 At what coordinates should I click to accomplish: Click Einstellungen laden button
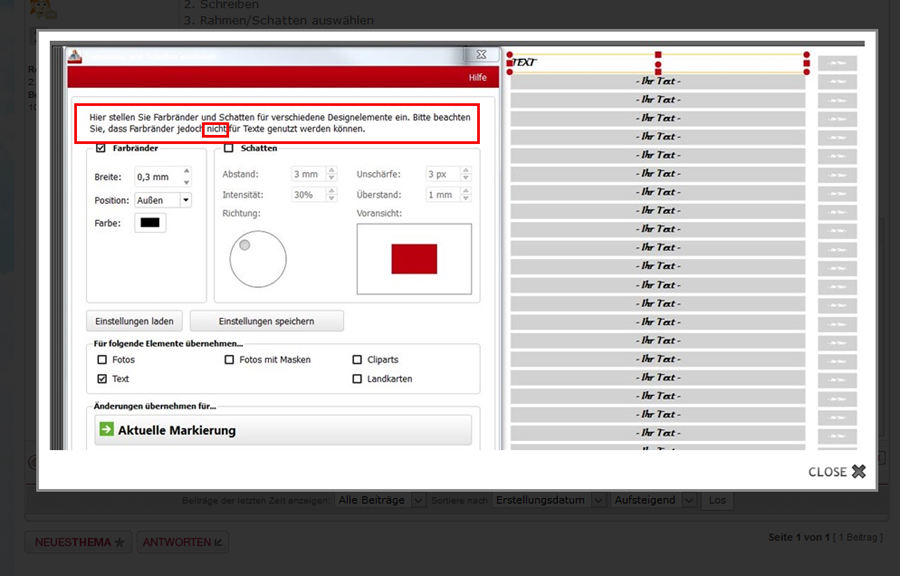[134, 321]
